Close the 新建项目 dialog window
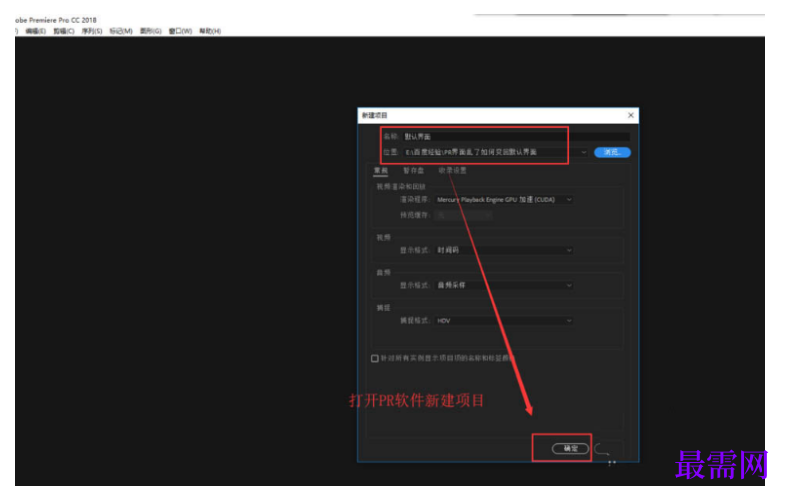The image size is (787, 496). tap(630, 115)
